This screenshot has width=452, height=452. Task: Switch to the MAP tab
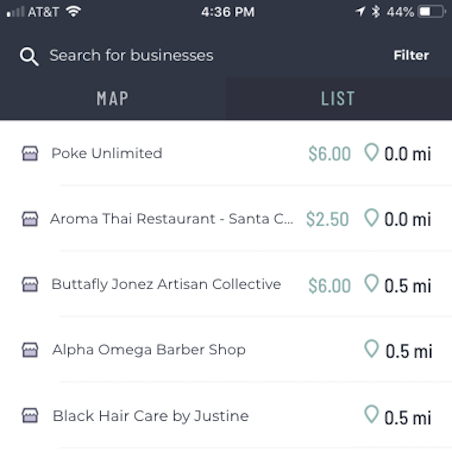click(113, 98)
